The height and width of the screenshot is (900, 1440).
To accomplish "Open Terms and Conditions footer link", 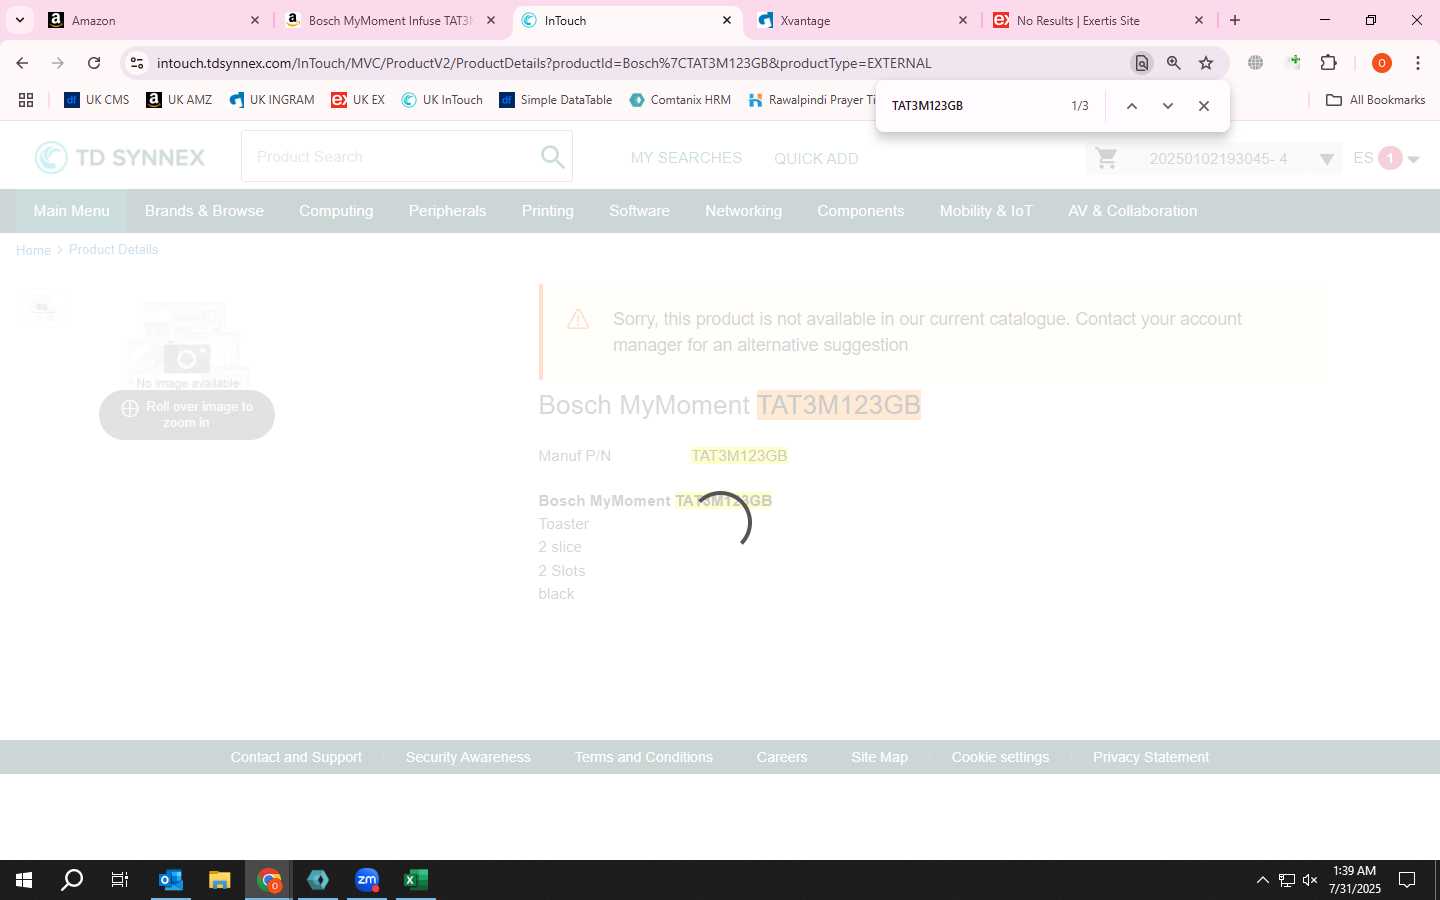I will (643, 757).
